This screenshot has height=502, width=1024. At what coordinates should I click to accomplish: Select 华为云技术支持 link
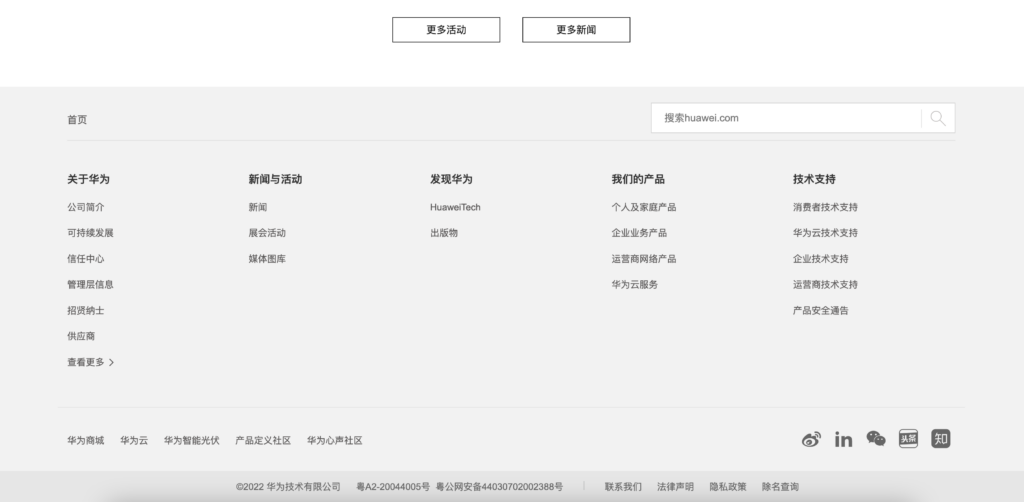point(825,233)
